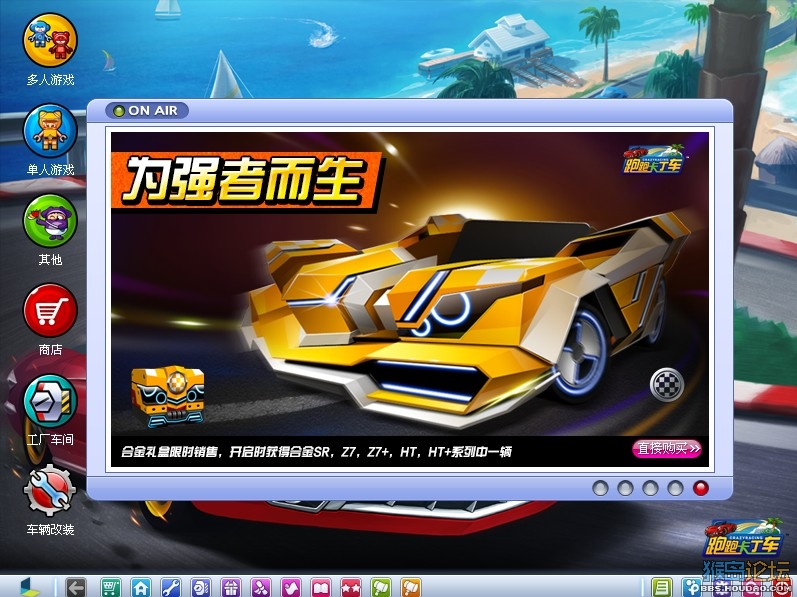
Task: Click the gold alloy gift box thumbnail
Action: (168, 396)
